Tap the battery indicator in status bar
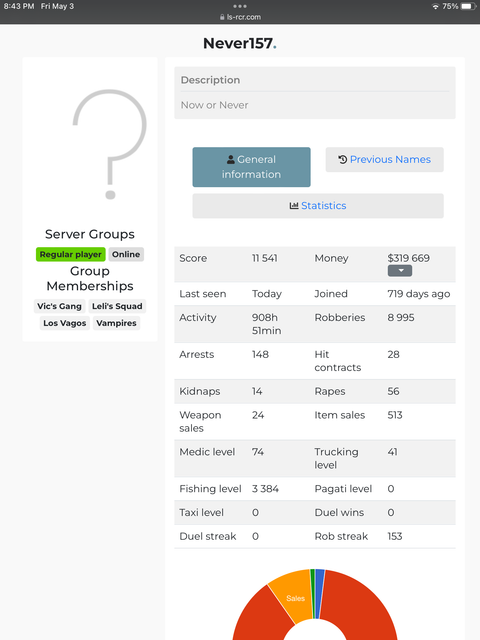 (468, 6)
